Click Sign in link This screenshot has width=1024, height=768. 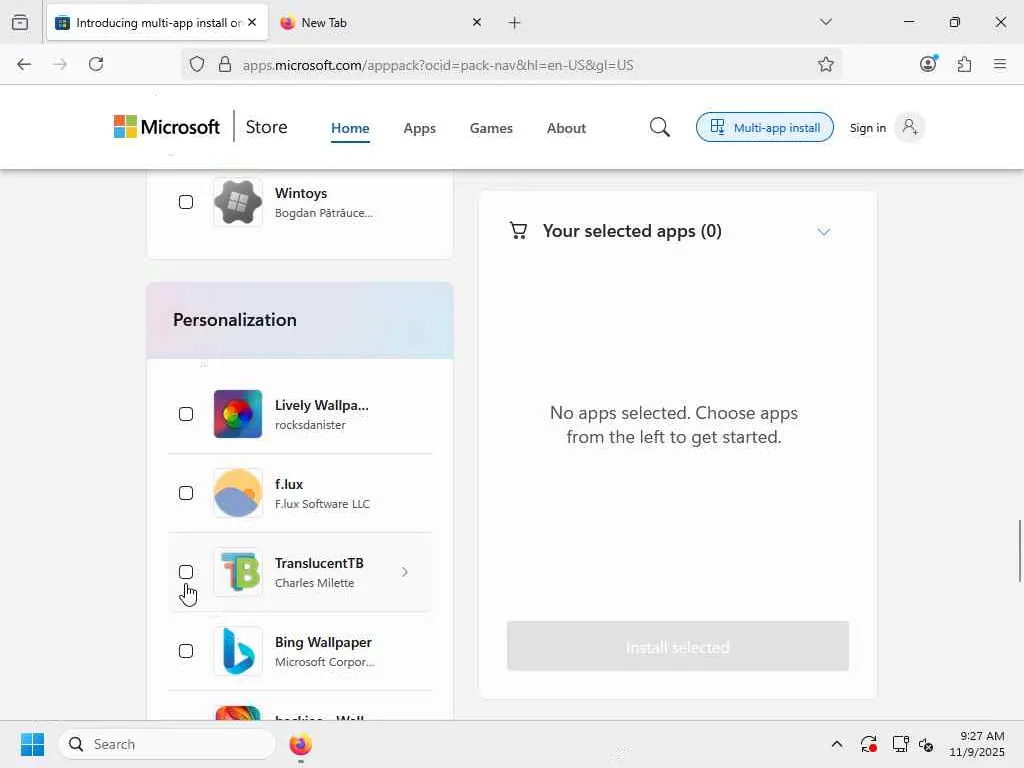pos(867,128)
